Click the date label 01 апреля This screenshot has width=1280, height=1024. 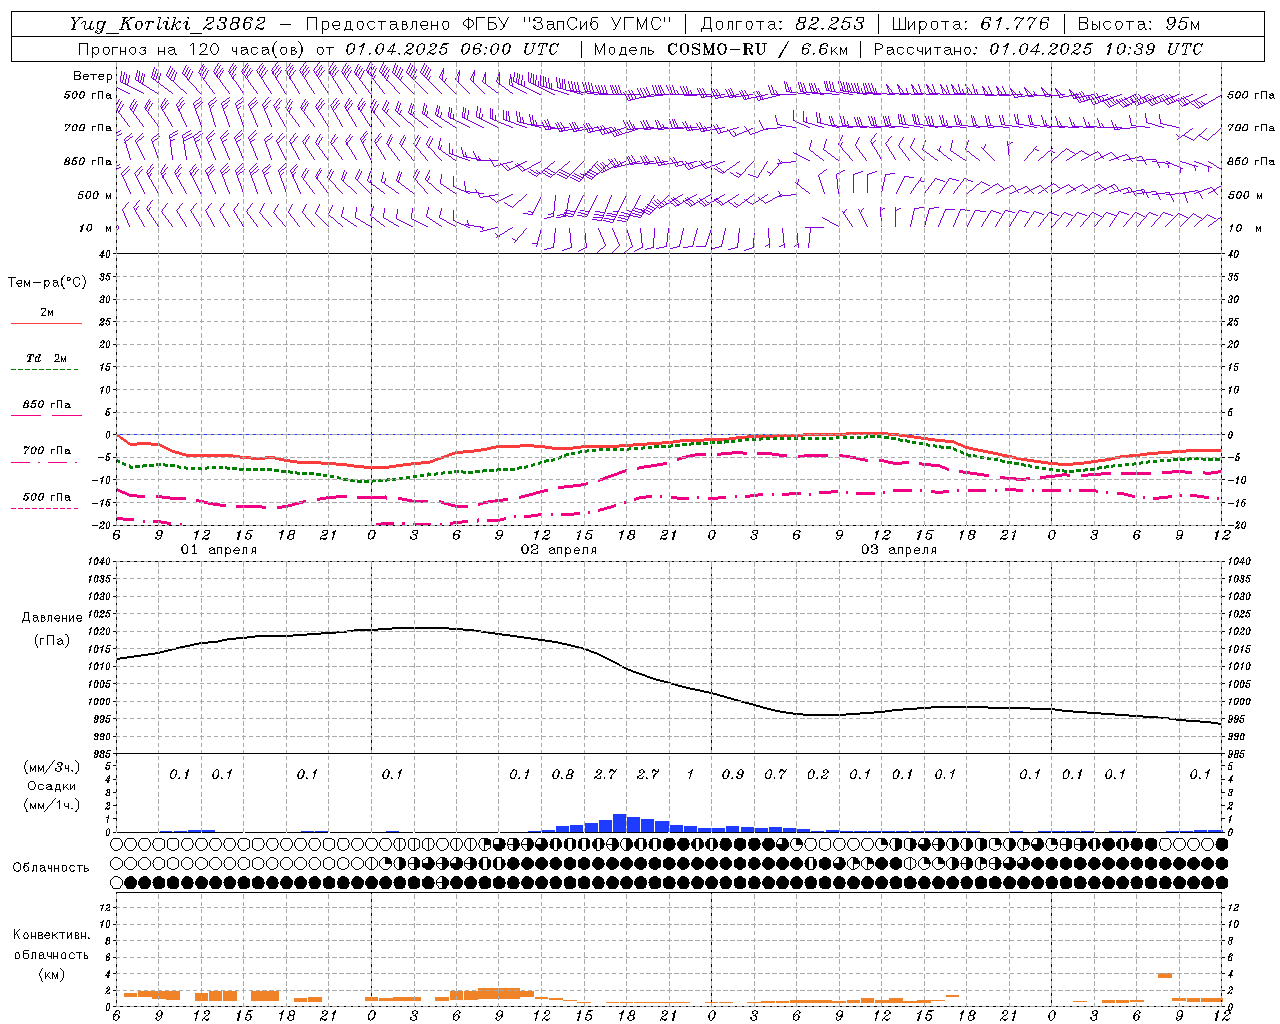tap(218, 550)
